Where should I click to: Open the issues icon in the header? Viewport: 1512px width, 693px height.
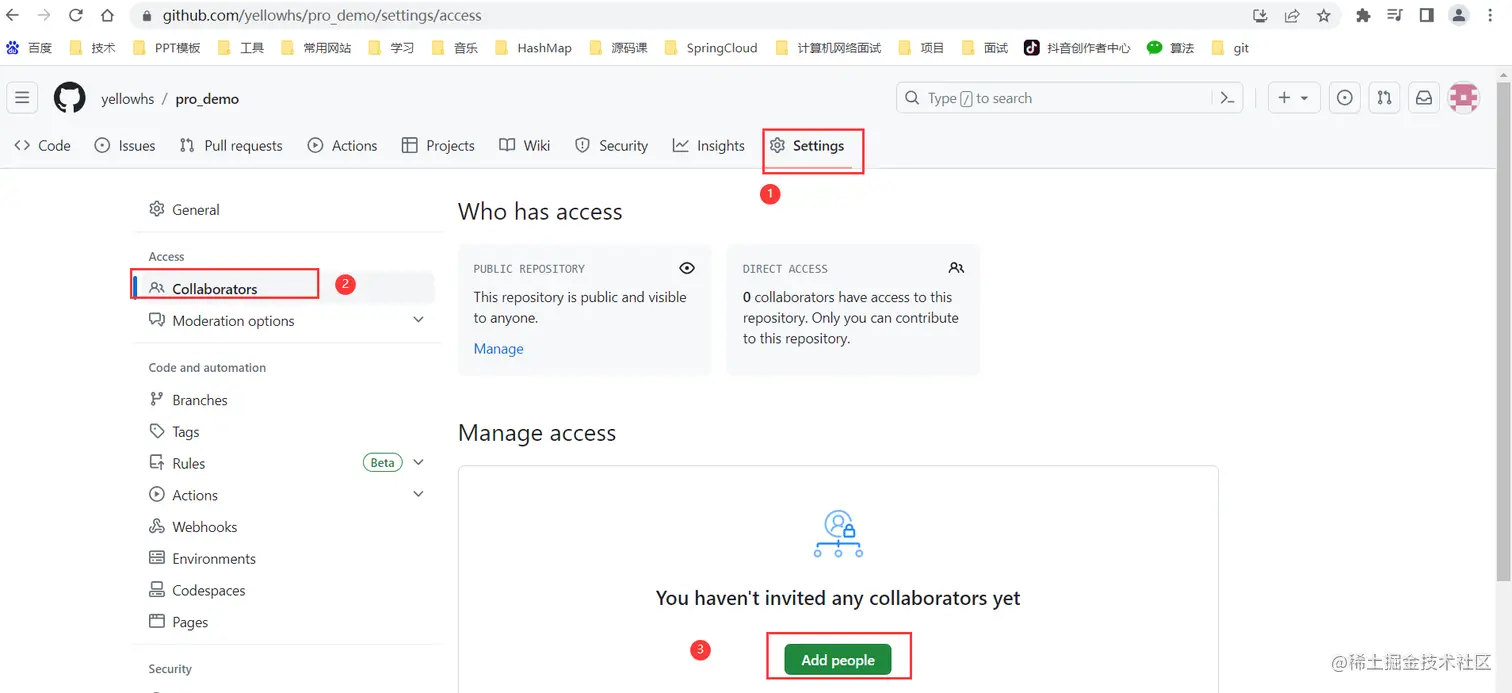(1345, 98)
